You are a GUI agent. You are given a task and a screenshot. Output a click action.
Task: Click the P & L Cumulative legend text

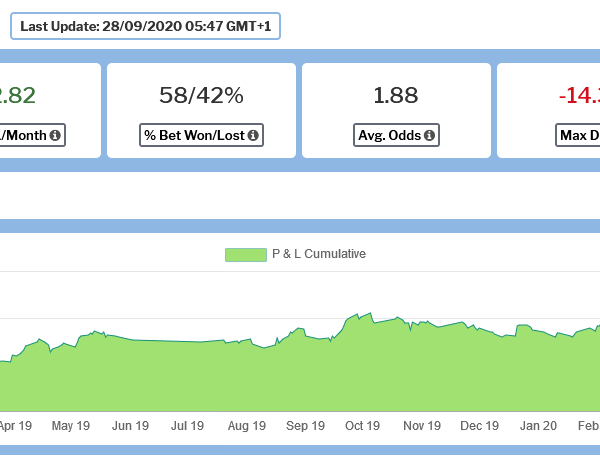319,254
